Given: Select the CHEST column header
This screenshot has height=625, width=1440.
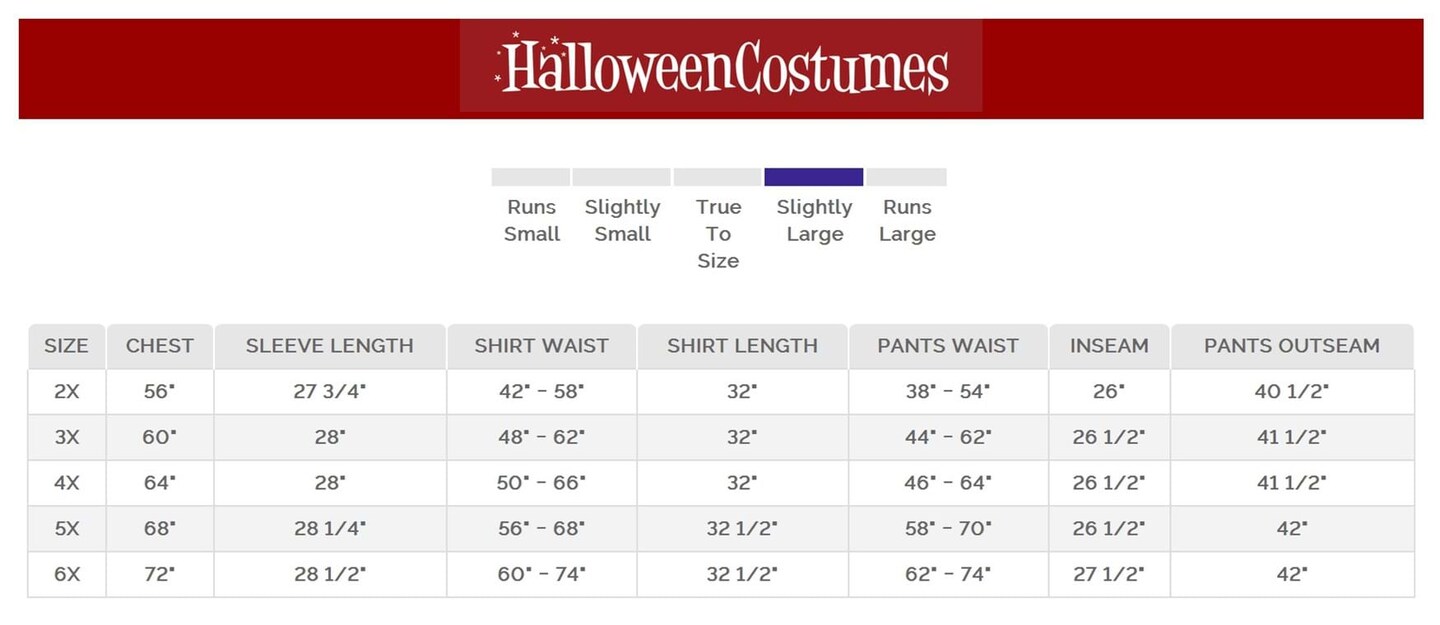Looking at the screenshot, I should point(160,346).
